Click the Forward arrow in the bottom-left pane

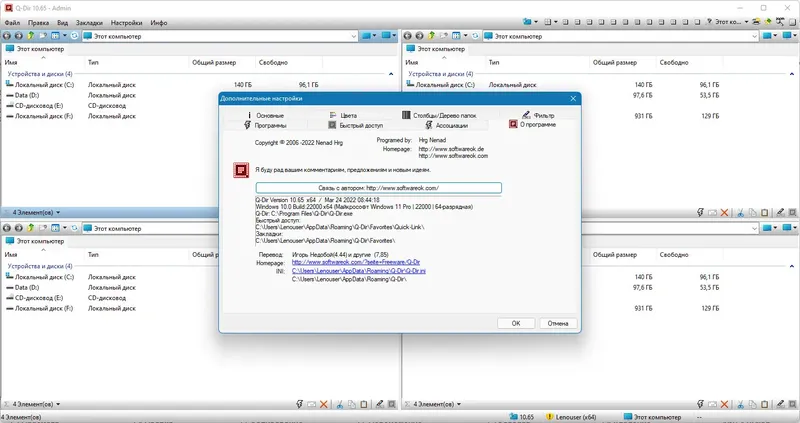[x=18, y=228]
